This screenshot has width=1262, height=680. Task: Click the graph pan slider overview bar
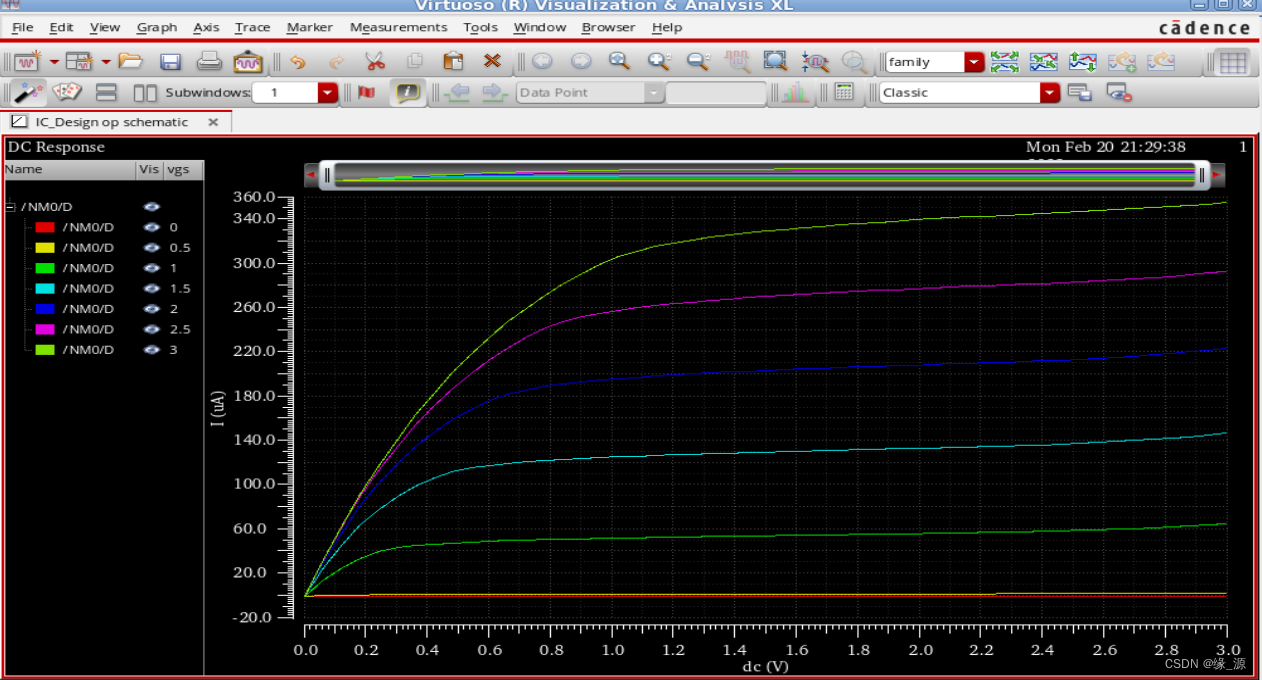765,175
